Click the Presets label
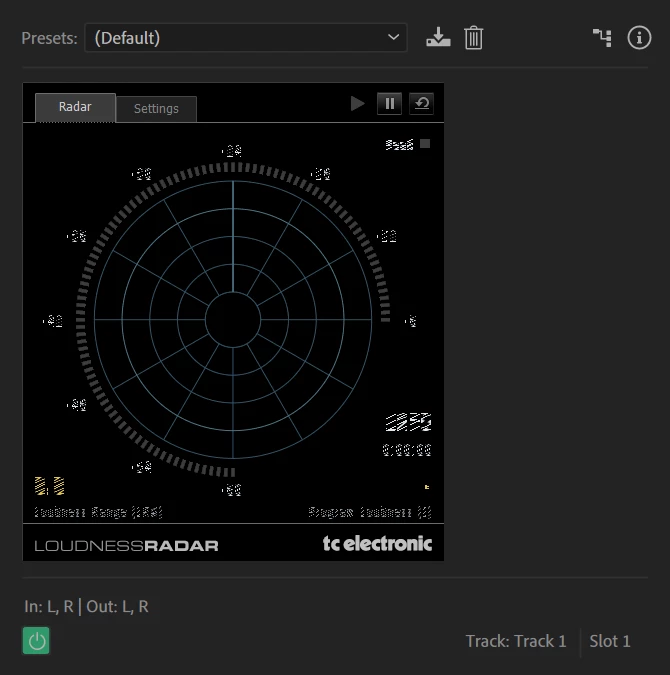Screen dimensions: 670x675 50,38
